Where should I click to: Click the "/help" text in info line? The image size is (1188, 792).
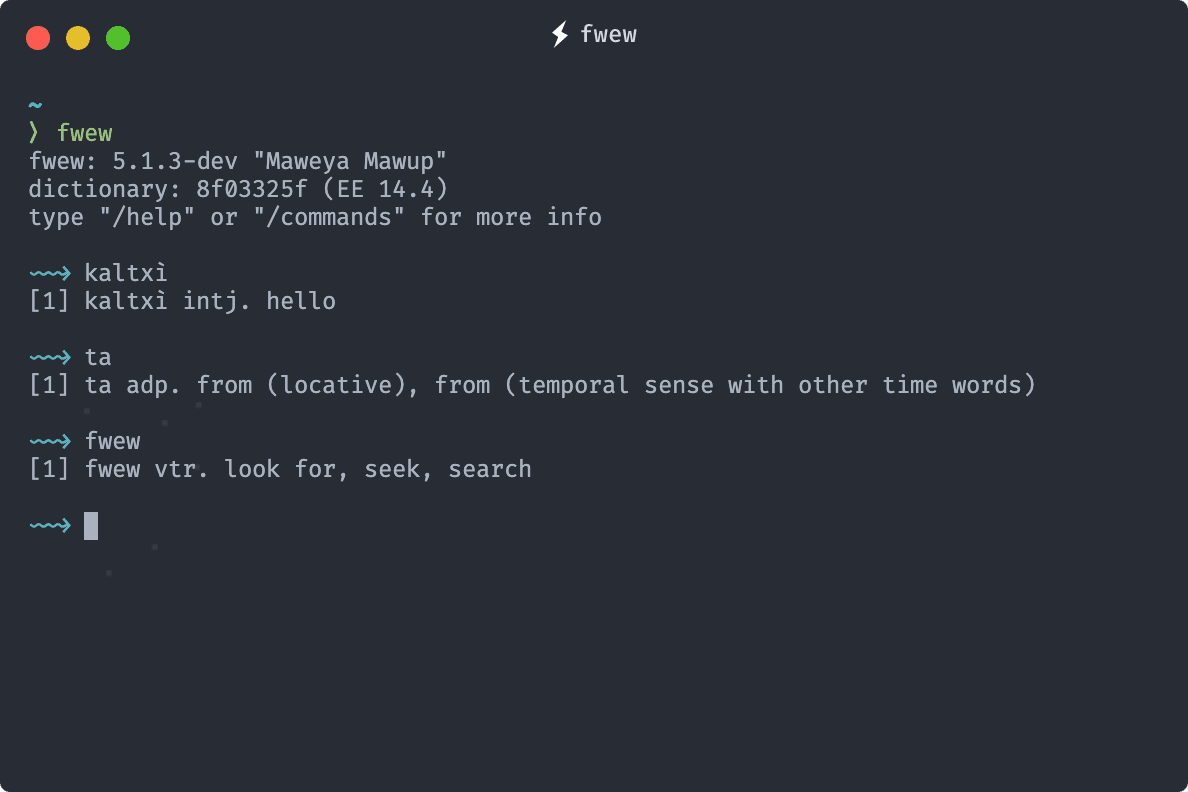tap(147, 217)
